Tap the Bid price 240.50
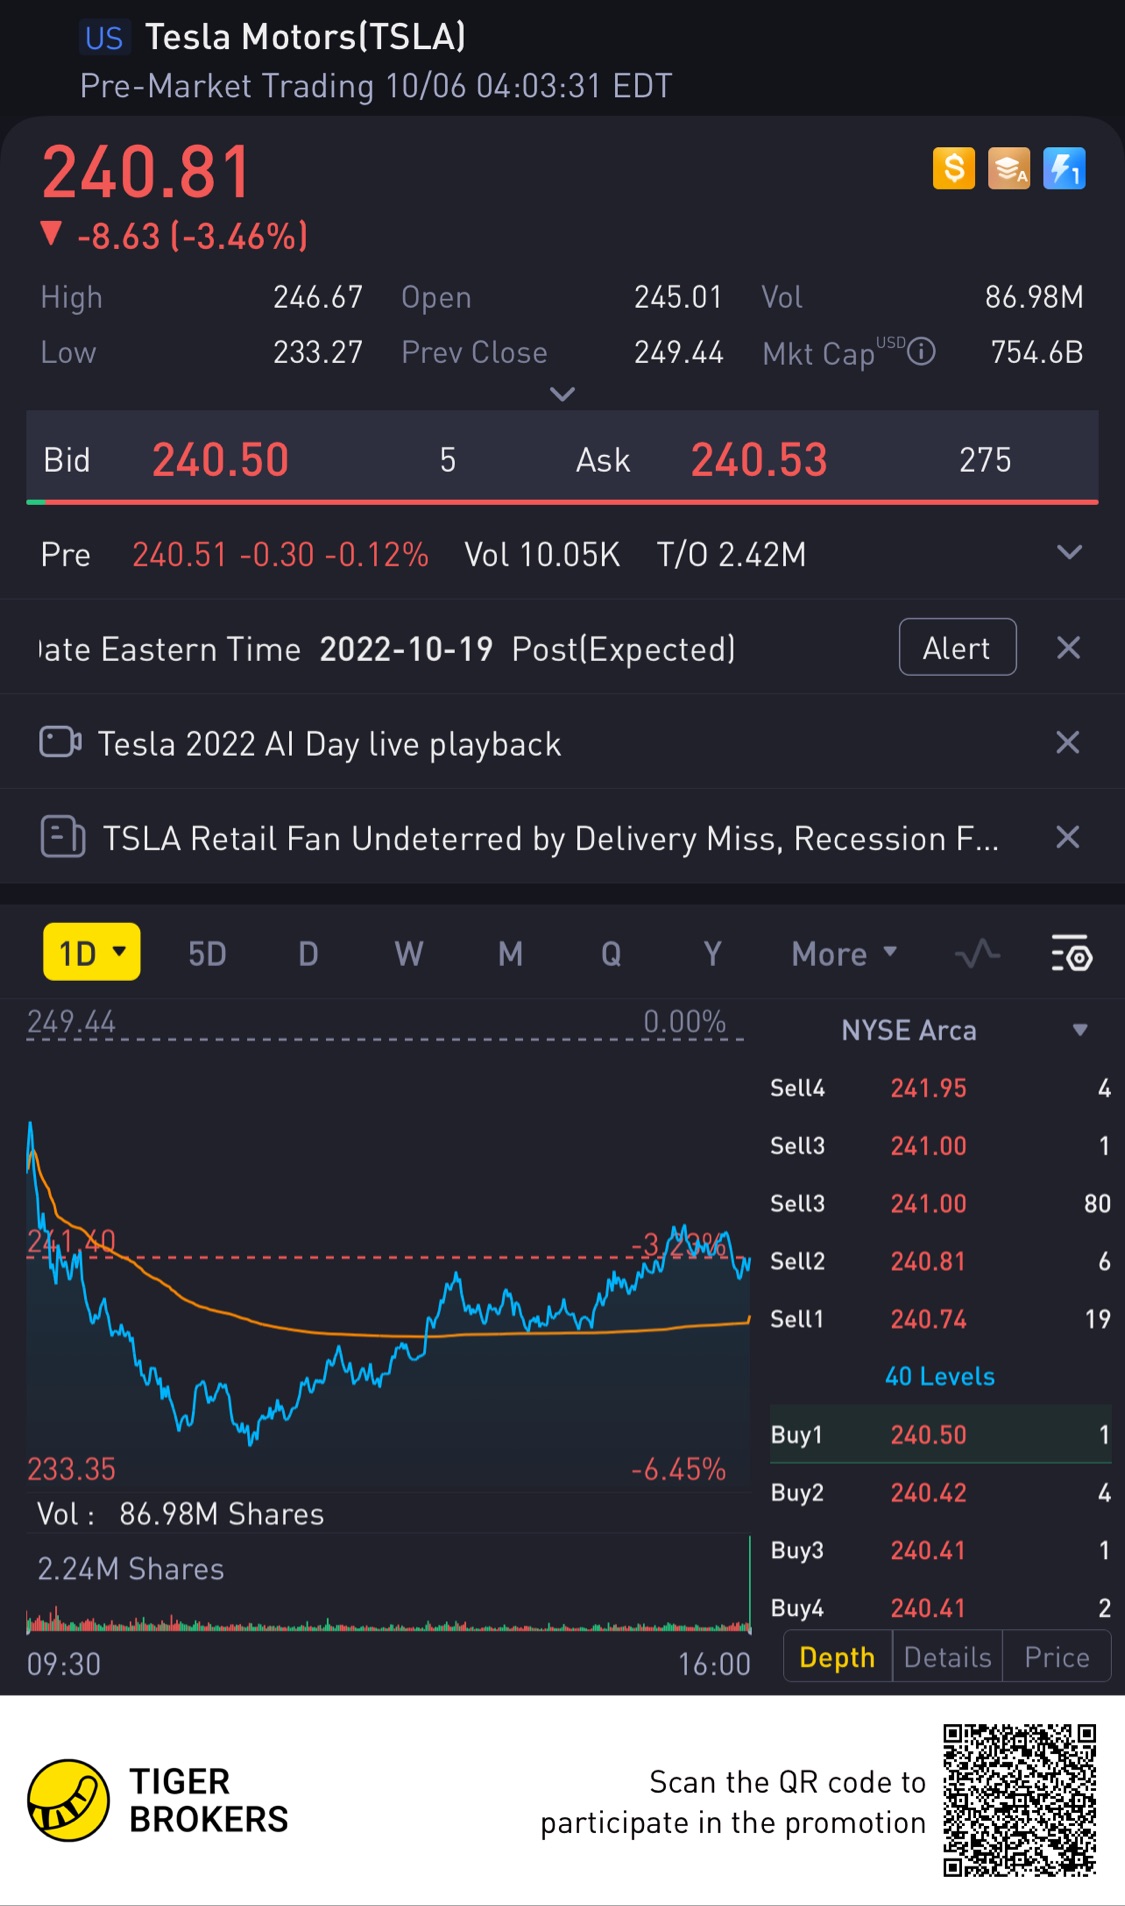The height and width of the screenshot is (1906, 1125). click(x=220, y=460)
